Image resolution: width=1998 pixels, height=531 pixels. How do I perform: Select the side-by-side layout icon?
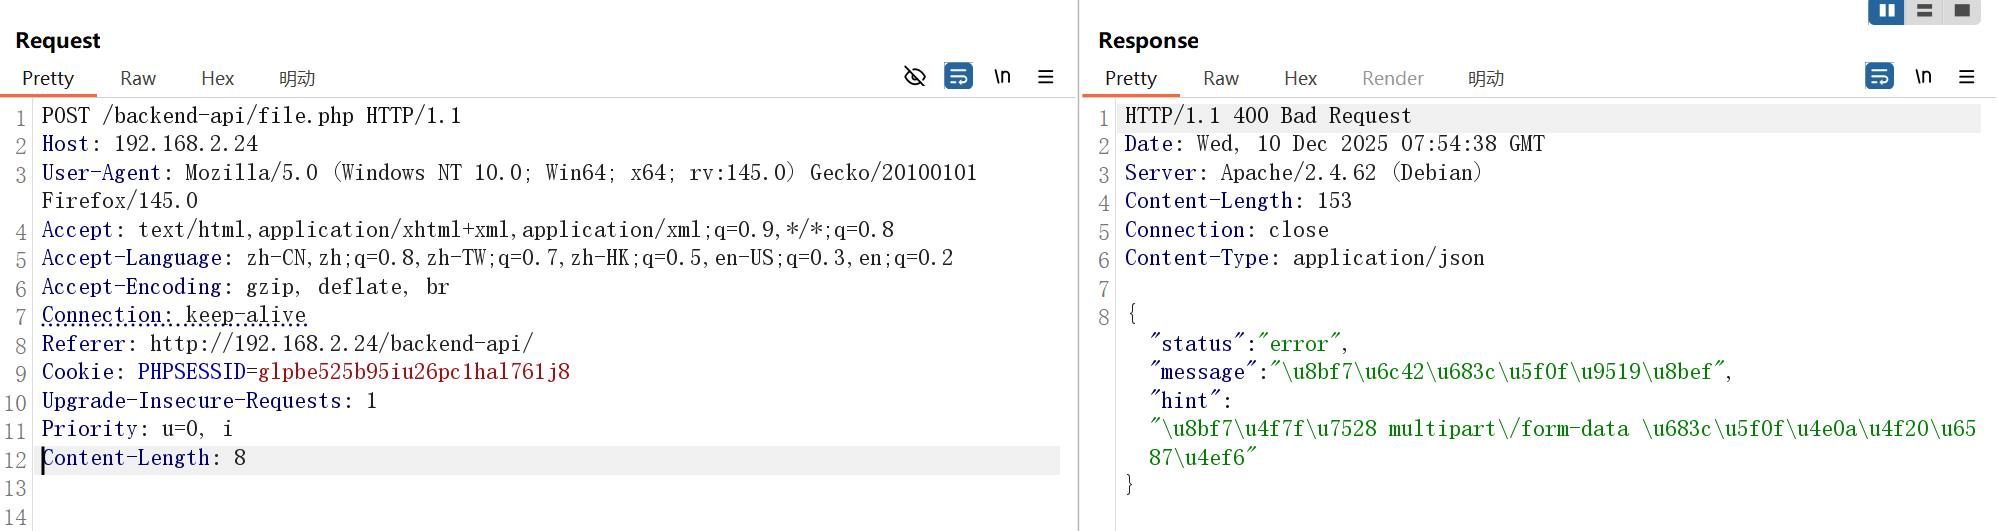tap(1886, 11)
